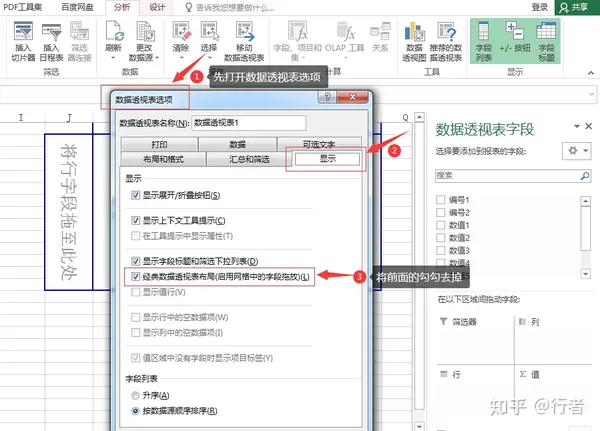Click the 选择 (Select) icon in the ribbon
This screenshot has height=431, width=600.
click(x=209, y=31)
